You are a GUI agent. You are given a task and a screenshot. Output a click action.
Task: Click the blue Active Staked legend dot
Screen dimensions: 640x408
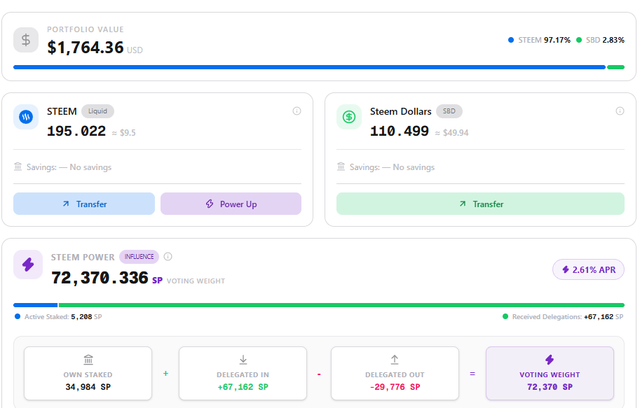coord(17,317)
